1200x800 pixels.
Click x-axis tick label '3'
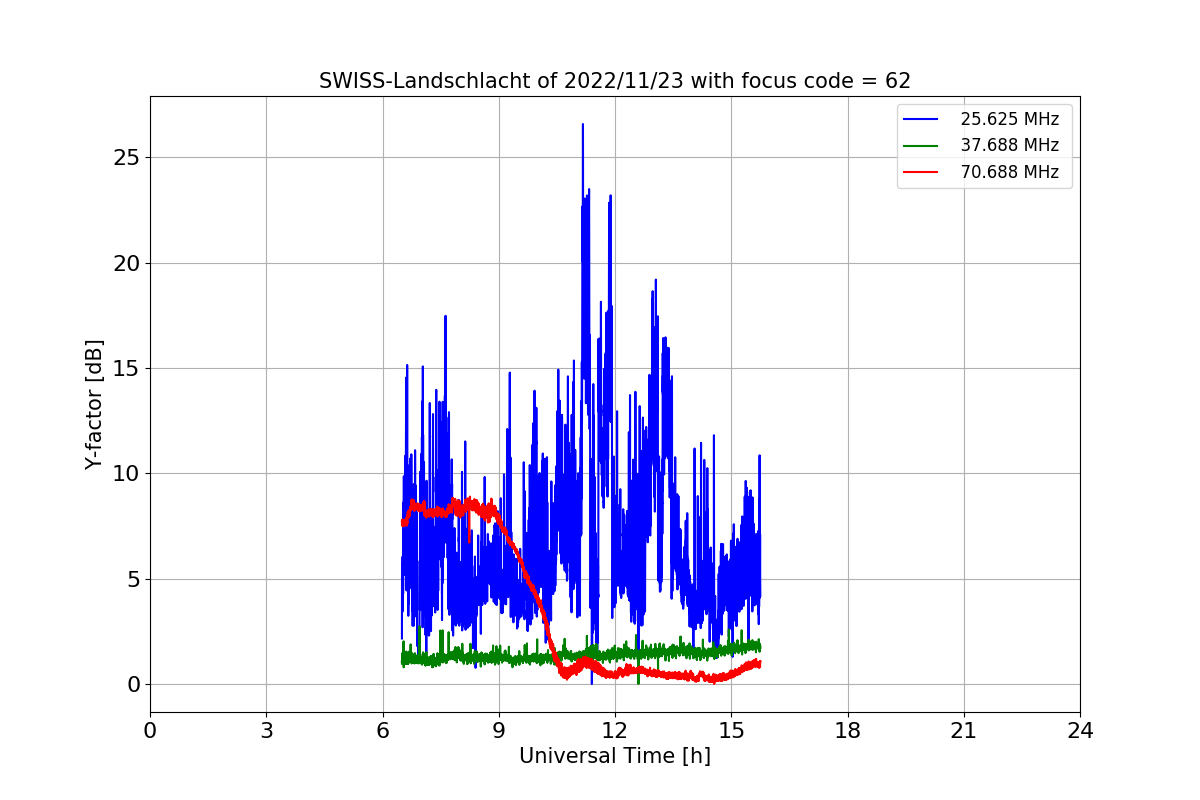coord(266,730)
